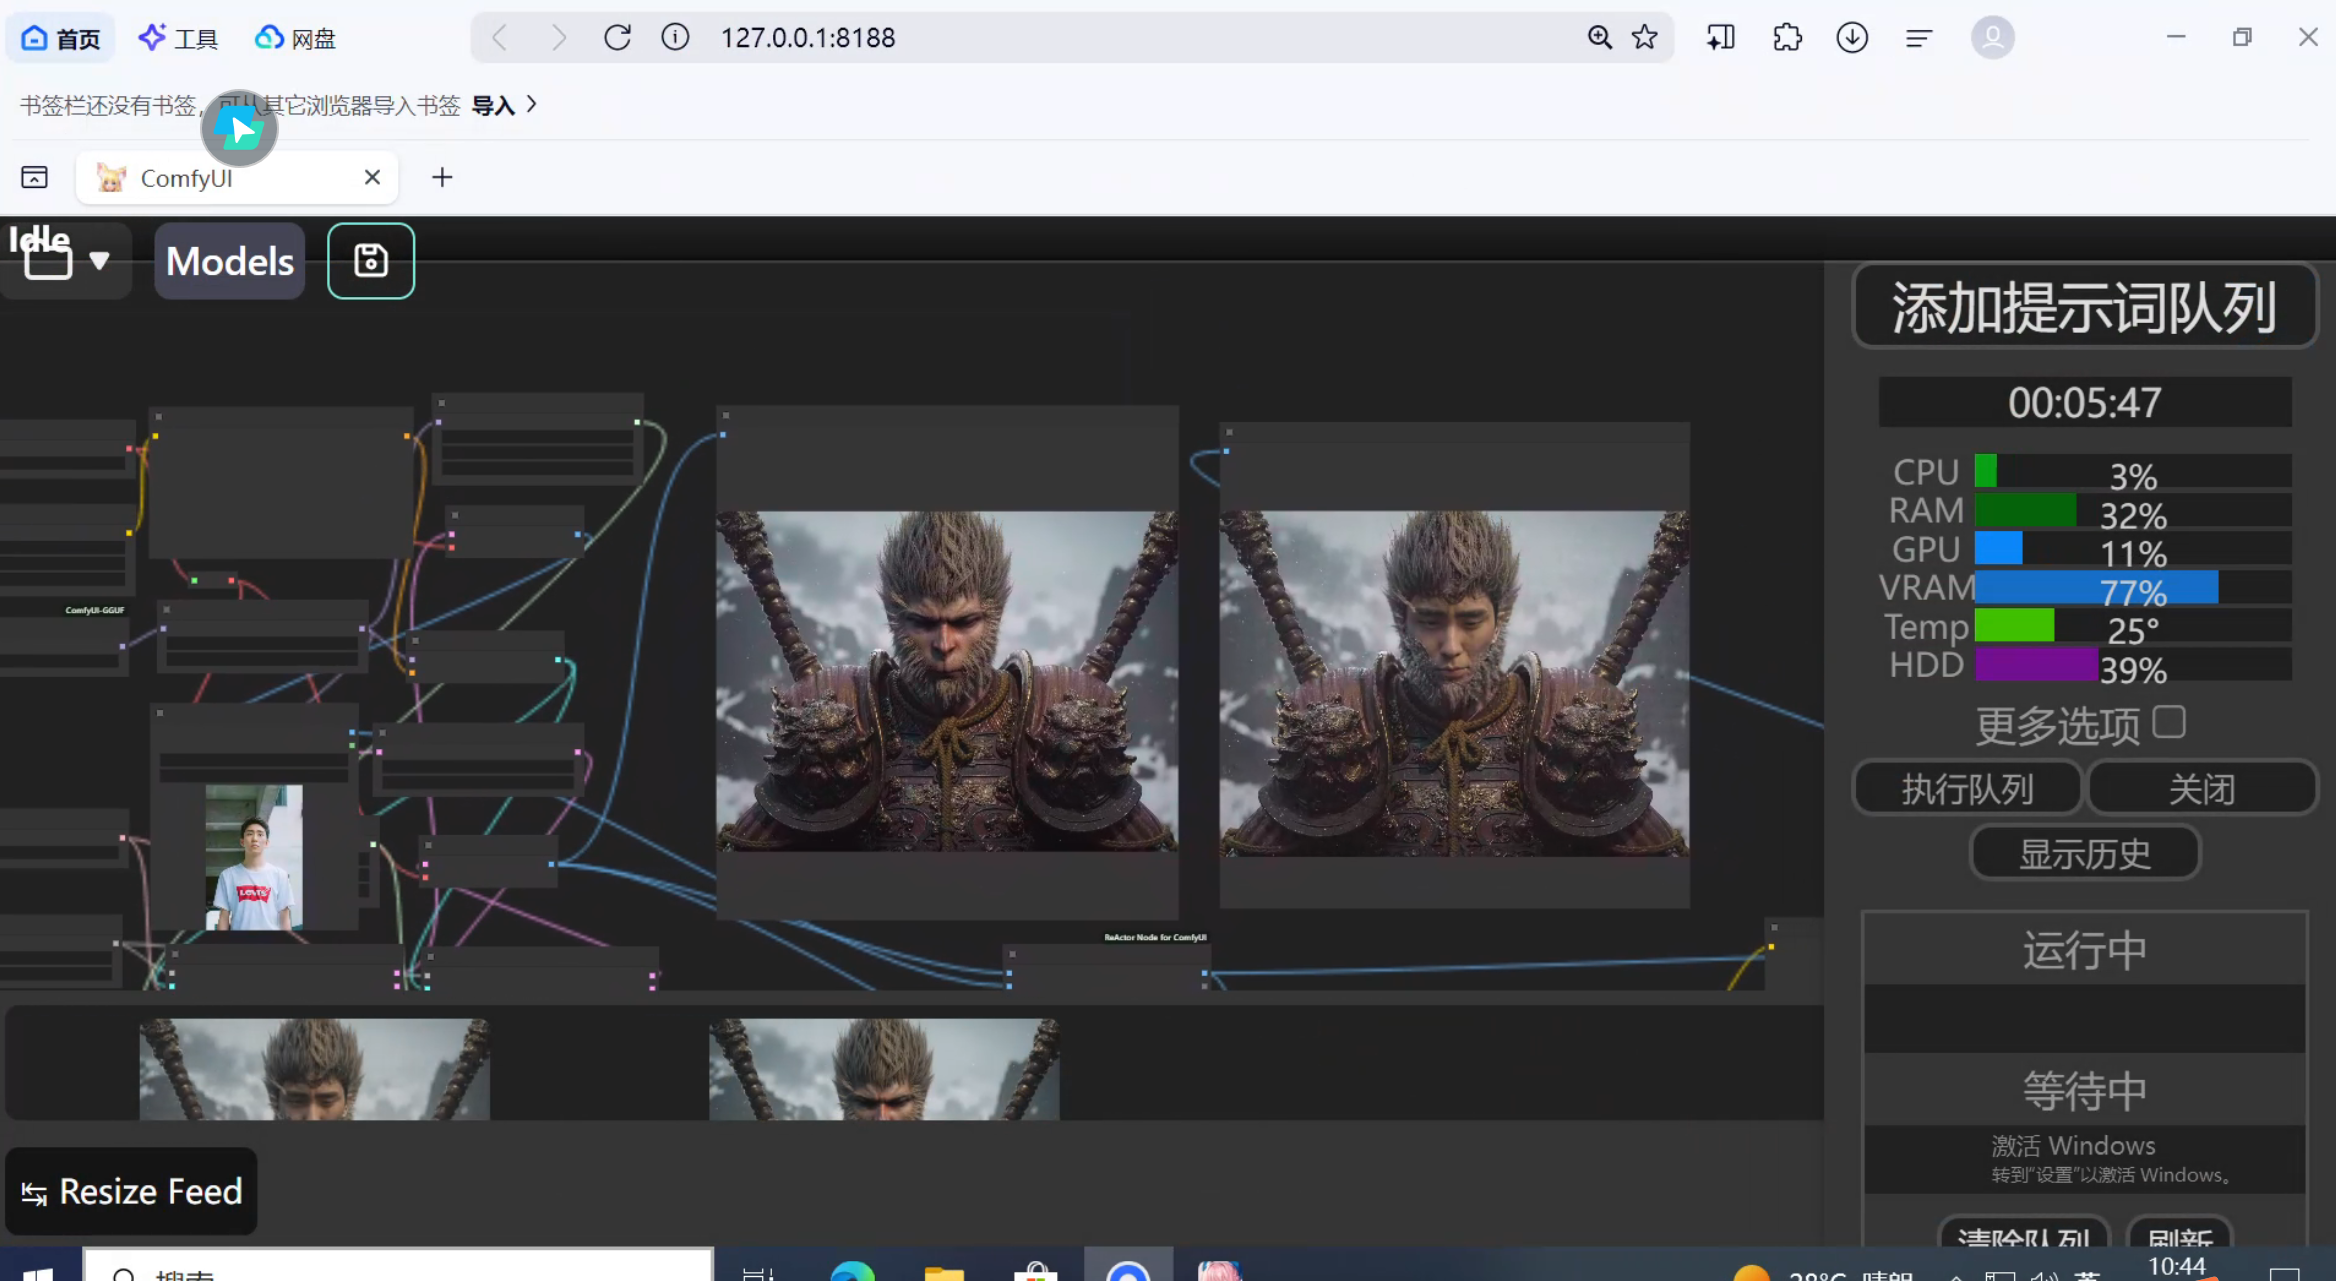Click the 关闭 button
This screenshot has width=2336, height=1281.
[2201, 788]
